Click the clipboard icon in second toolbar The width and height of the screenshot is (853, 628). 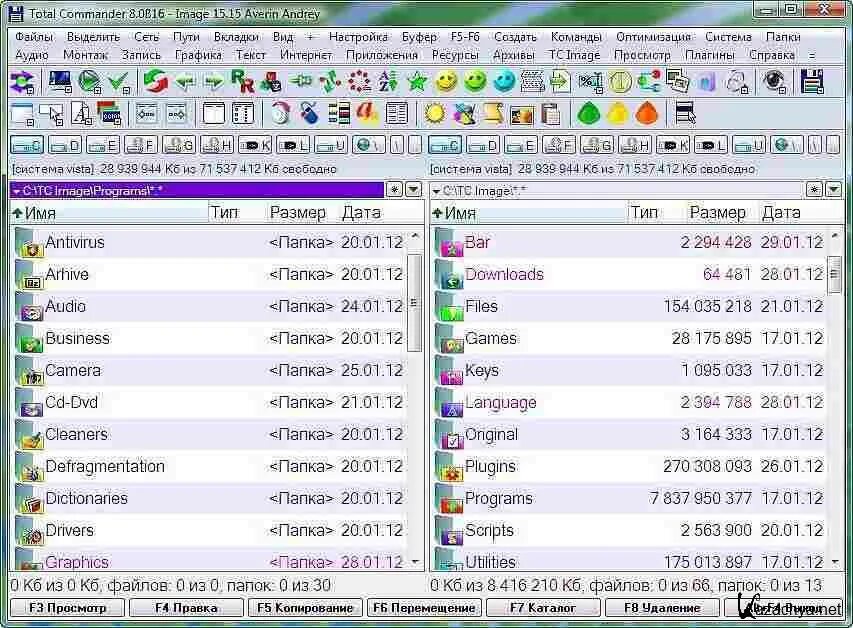(551, 114)
